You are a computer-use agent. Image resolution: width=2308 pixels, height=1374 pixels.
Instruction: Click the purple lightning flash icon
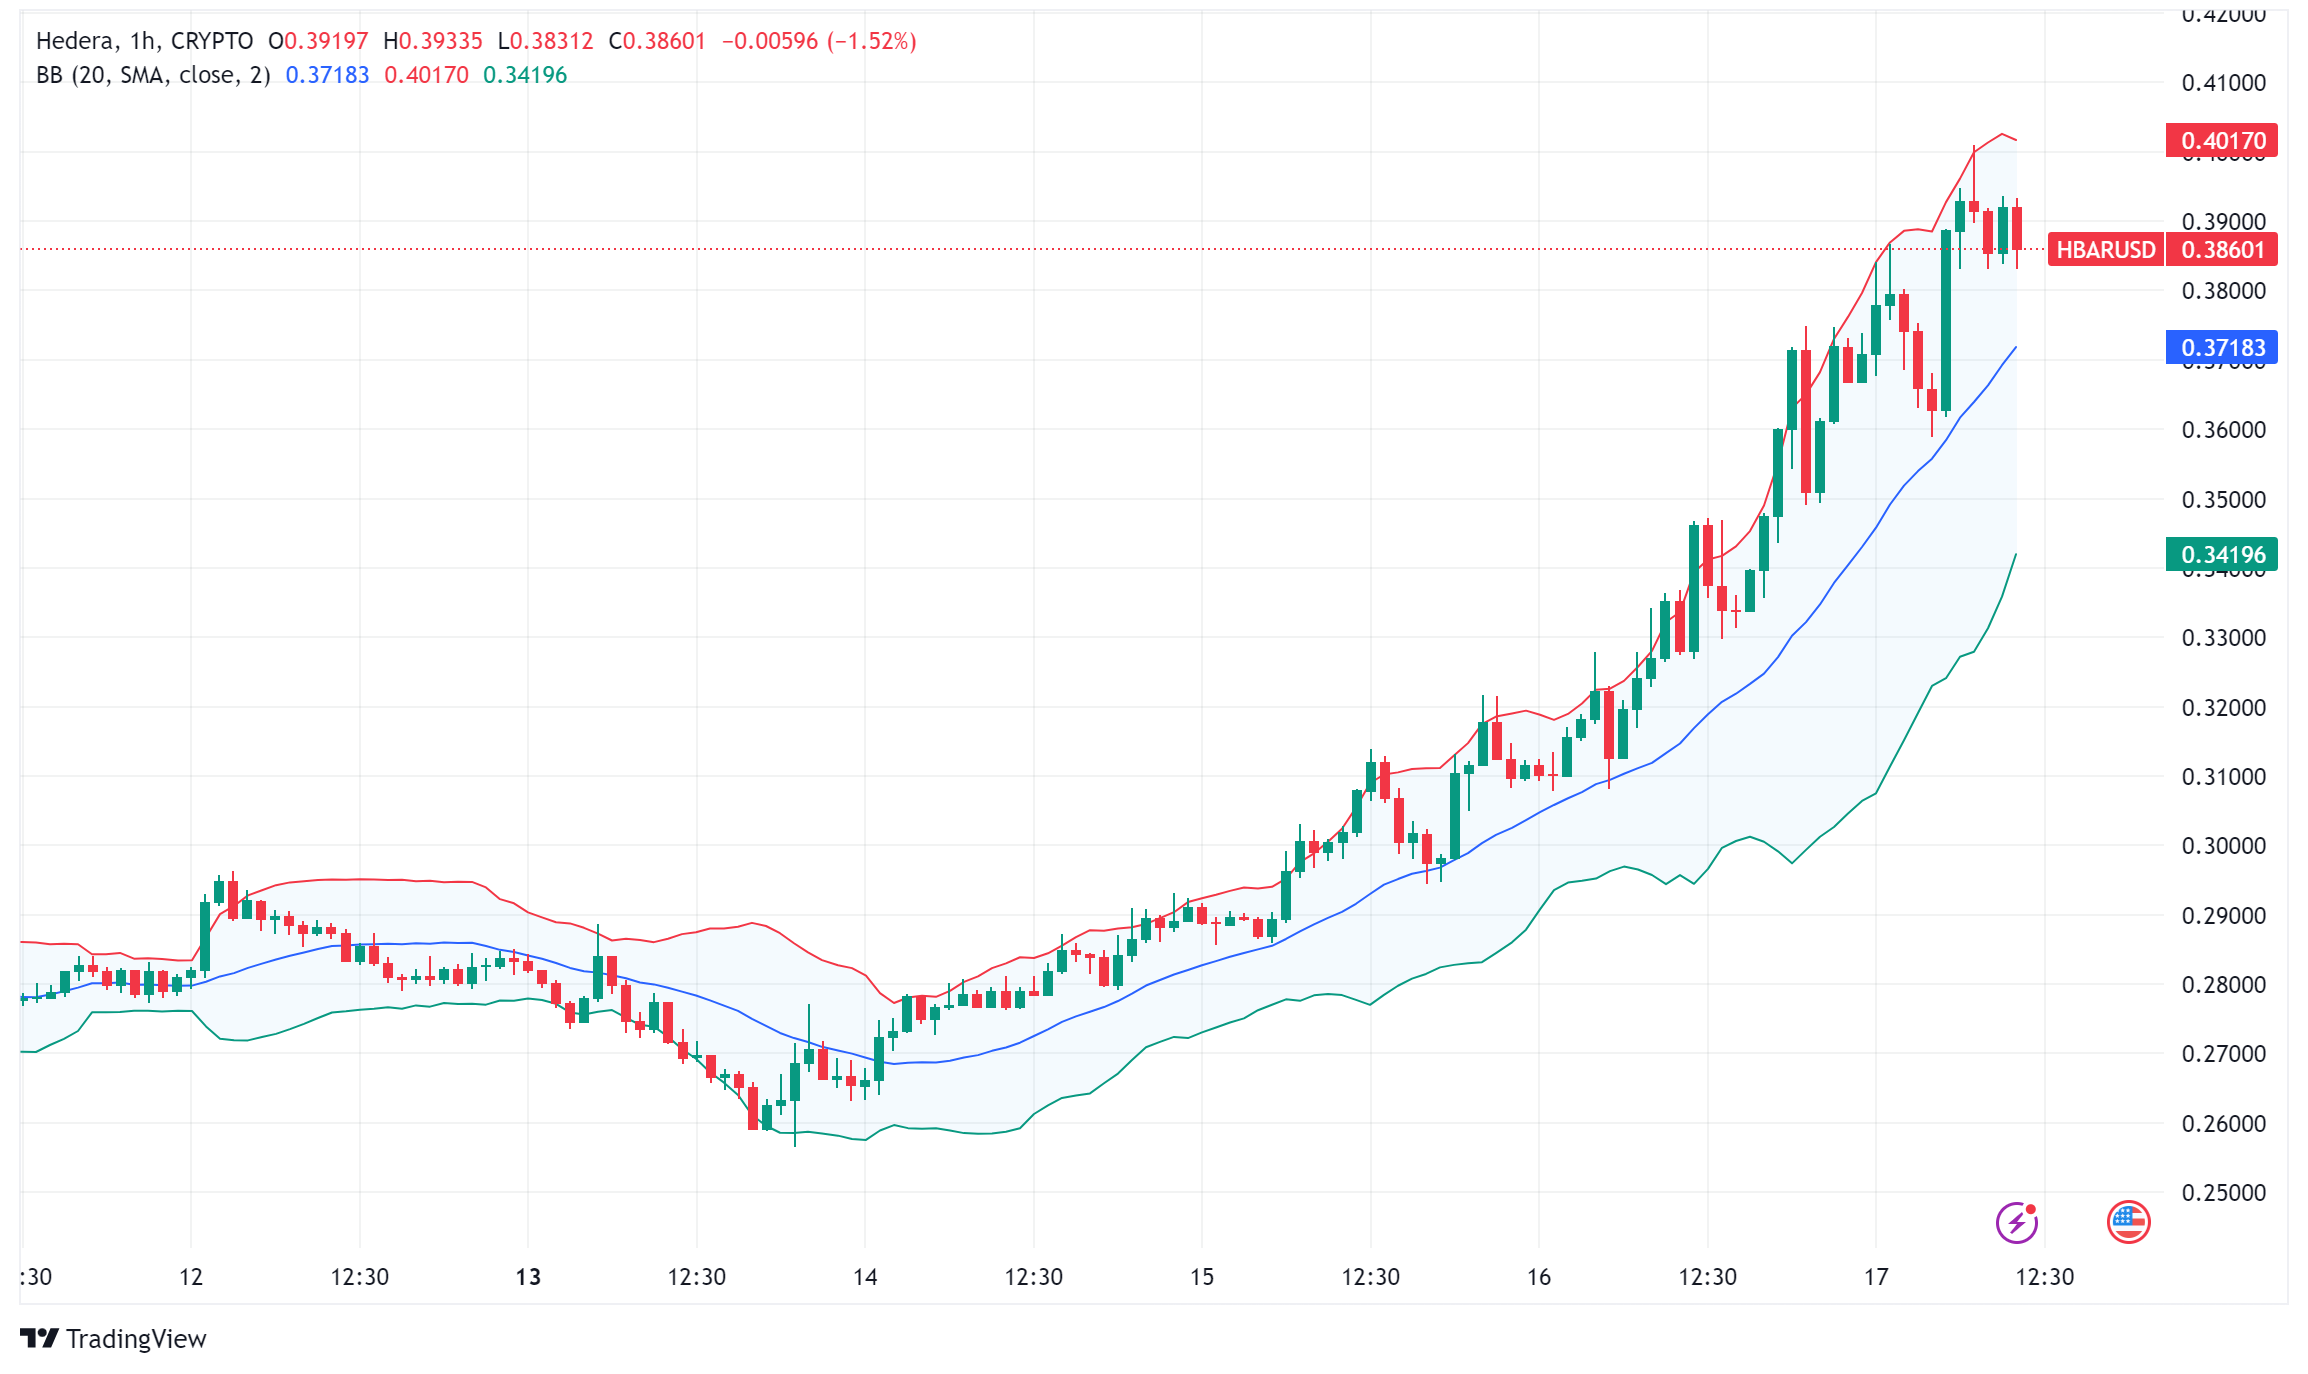point(2017,1222)
